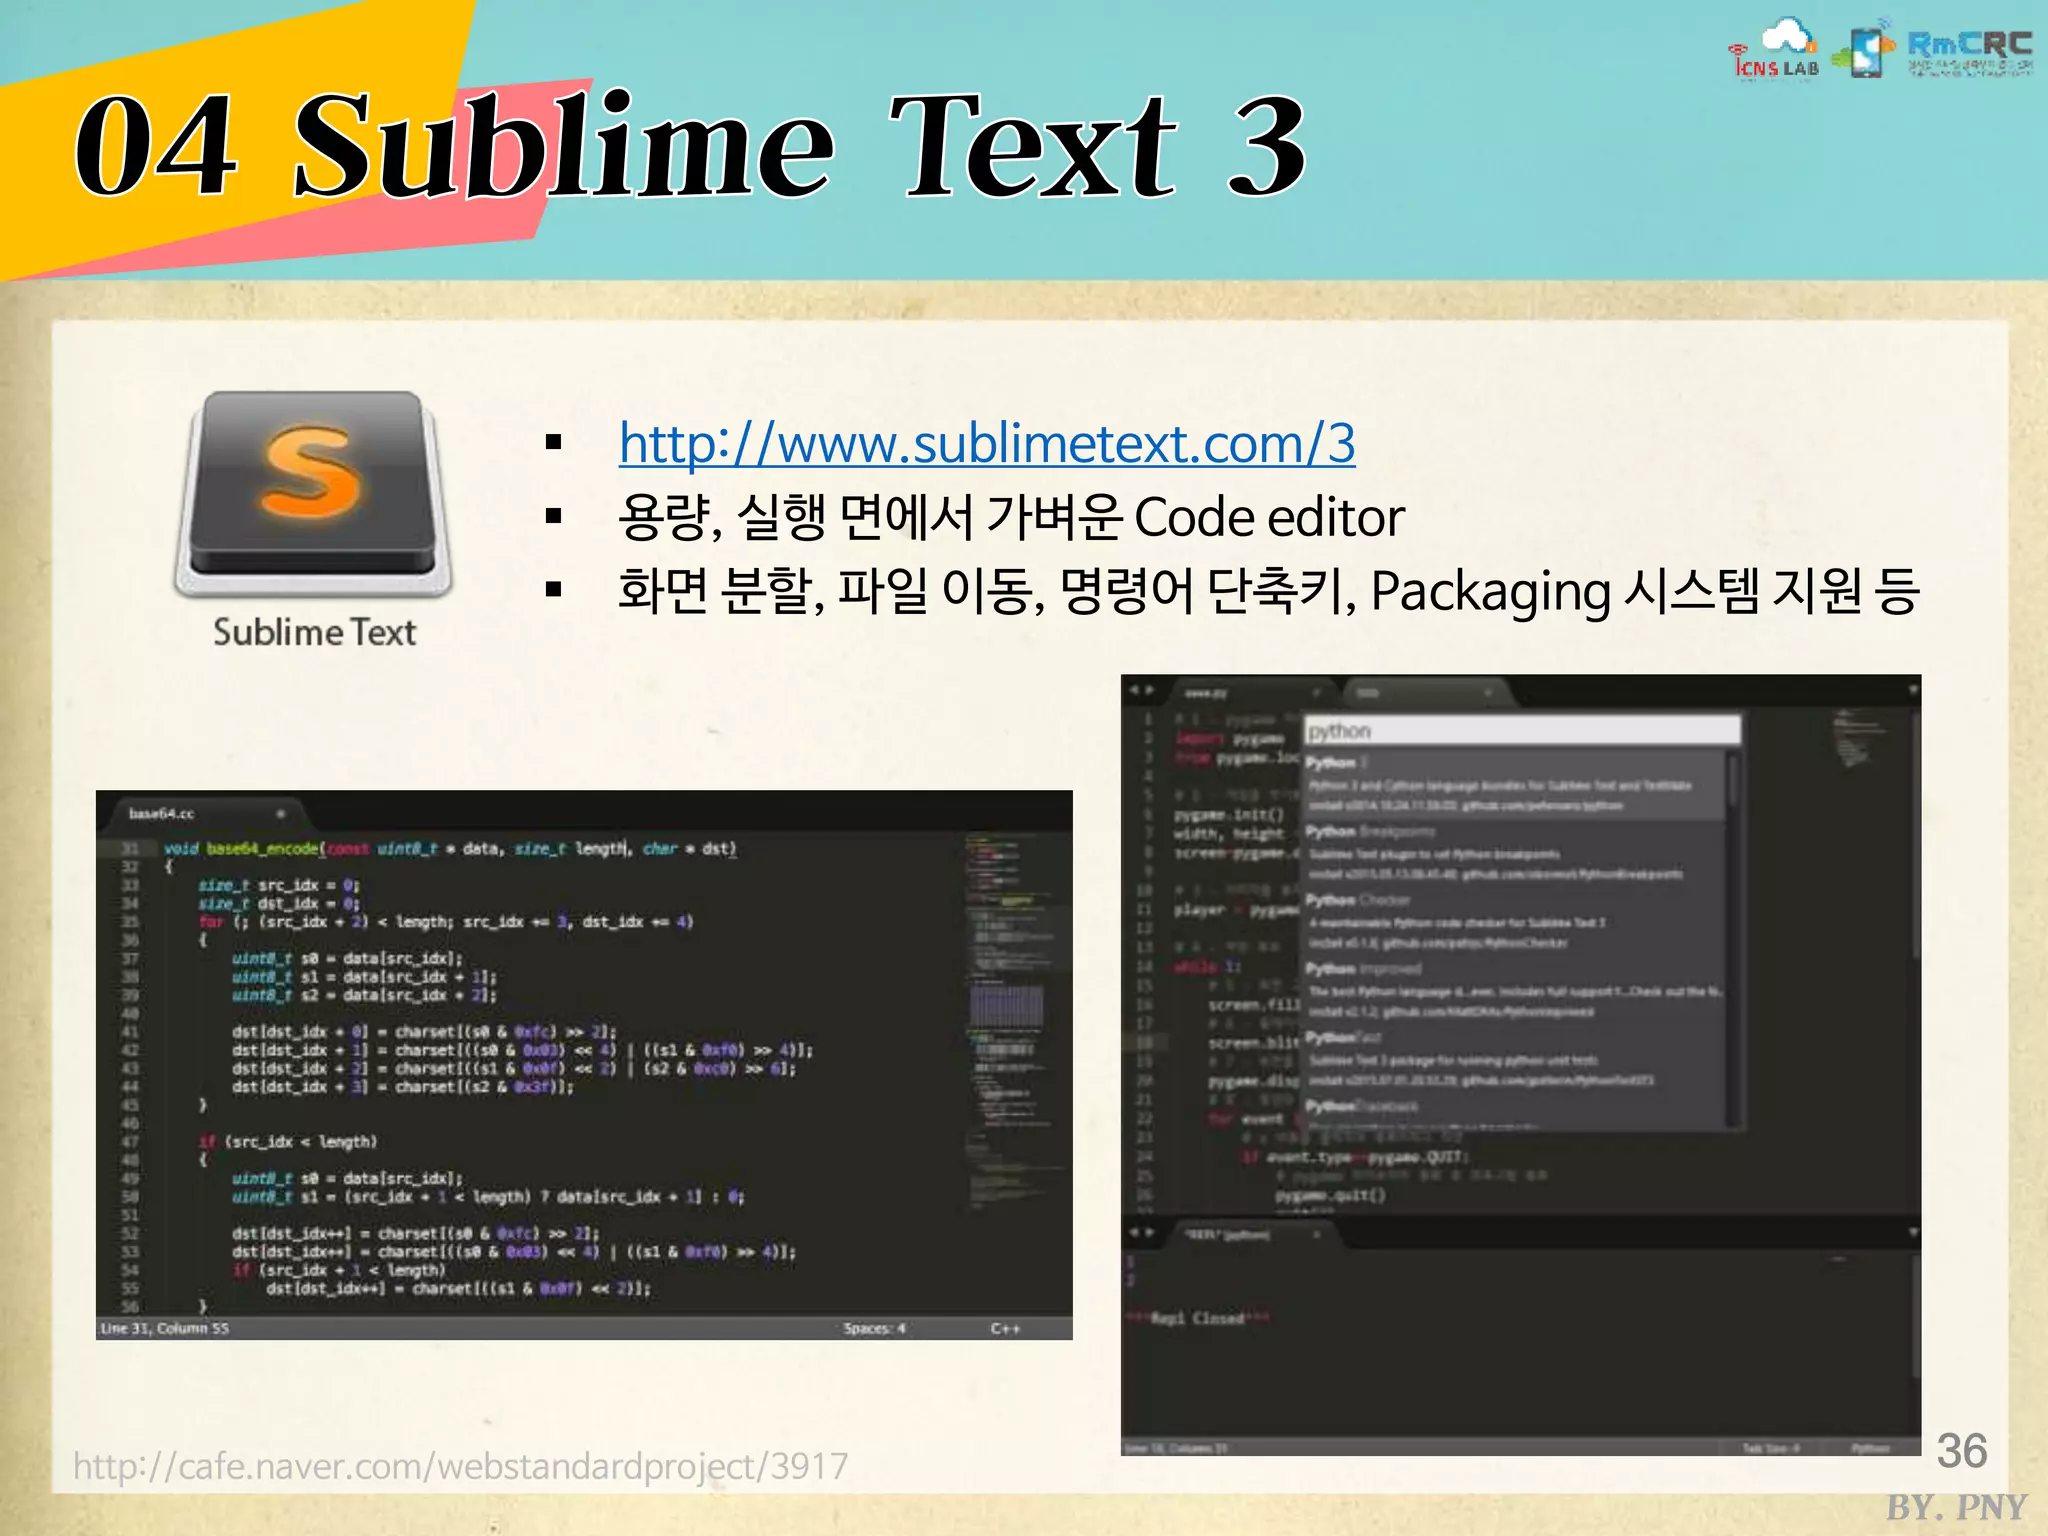Screen dimensions: 2048x1536
Task: Close the base64.cc tab
Action: coord(281,813)
